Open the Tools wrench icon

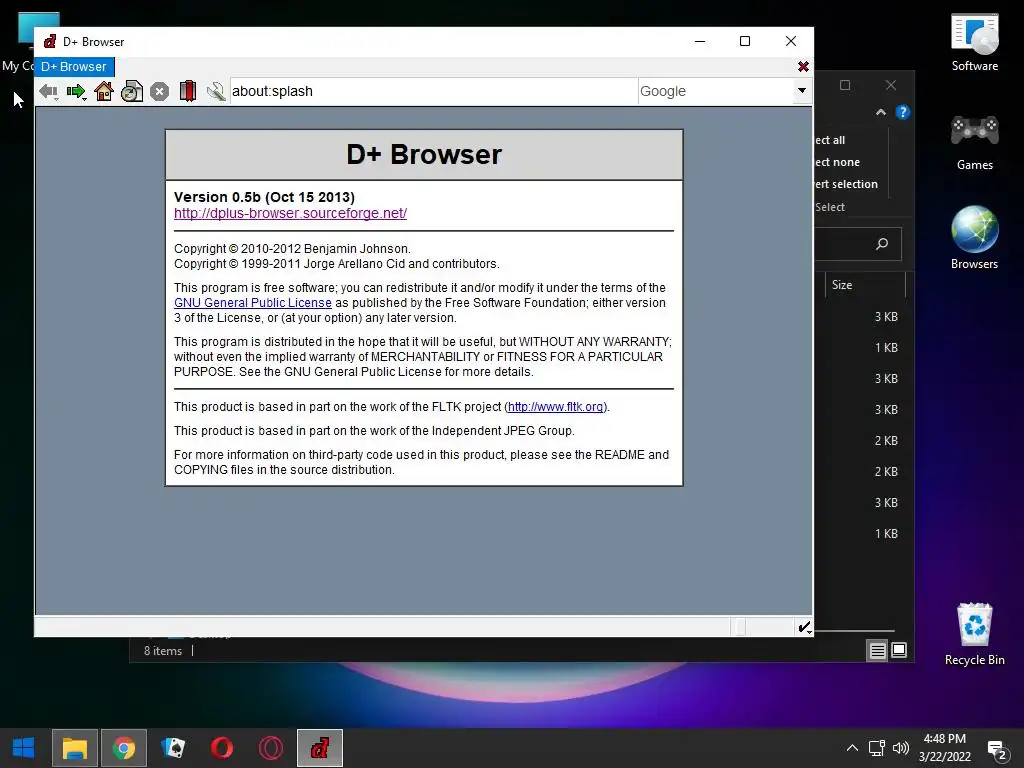(x=216, y=91)
